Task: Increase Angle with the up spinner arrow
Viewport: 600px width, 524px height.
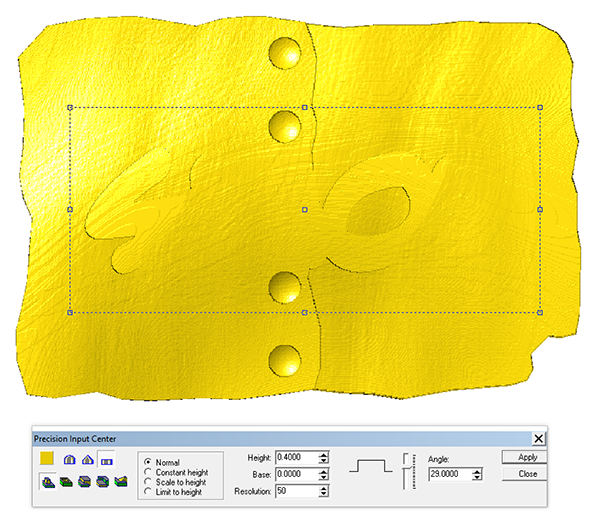Action: point(477,472)
